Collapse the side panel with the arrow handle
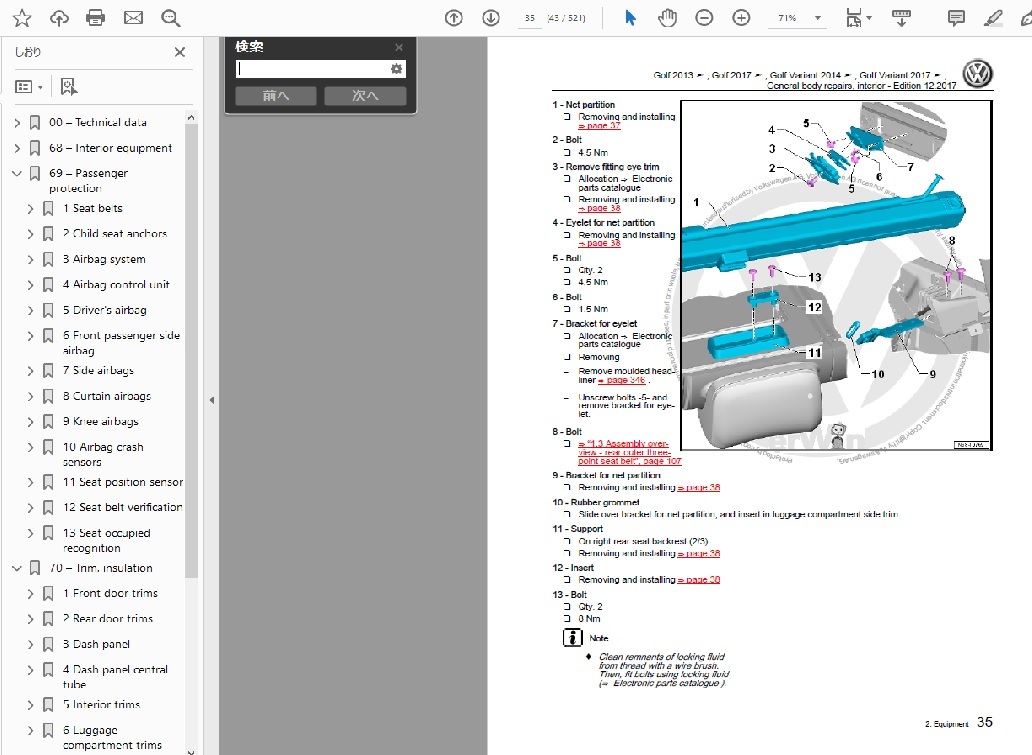Viewport: 1032px width, 755px height. [x=212, y=400]
